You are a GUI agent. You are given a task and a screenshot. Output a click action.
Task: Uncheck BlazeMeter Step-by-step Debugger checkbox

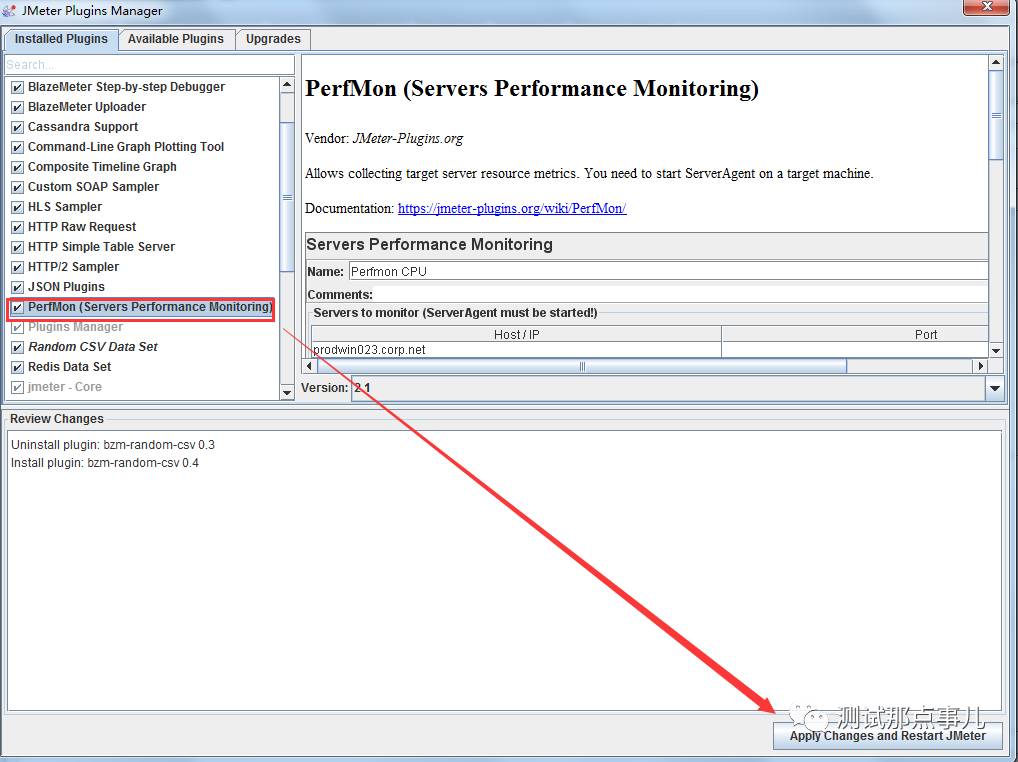point(18,88)
